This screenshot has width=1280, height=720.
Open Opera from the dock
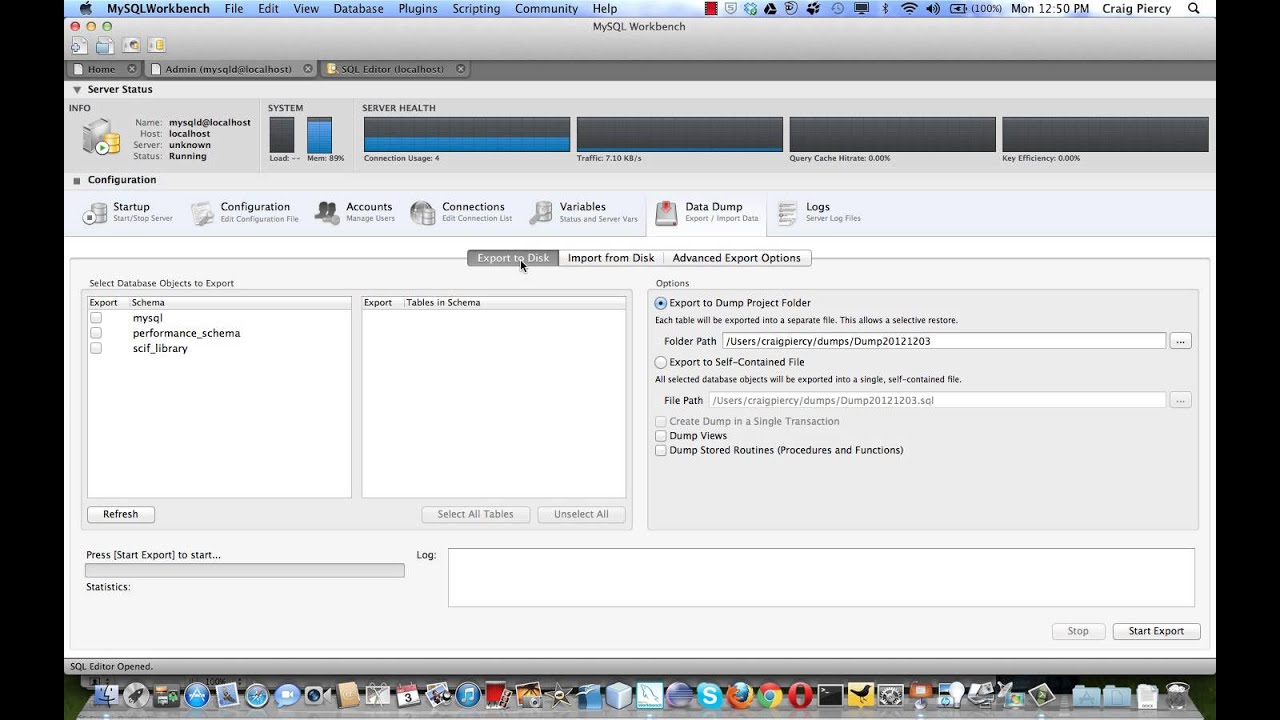point(799,695)
